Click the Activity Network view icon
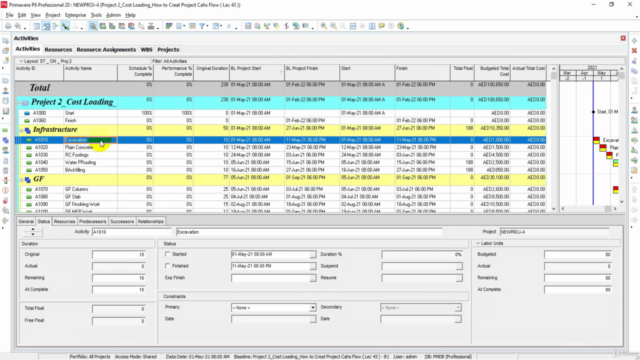Viewport: 640px width, 360px height. pos(56,26)
